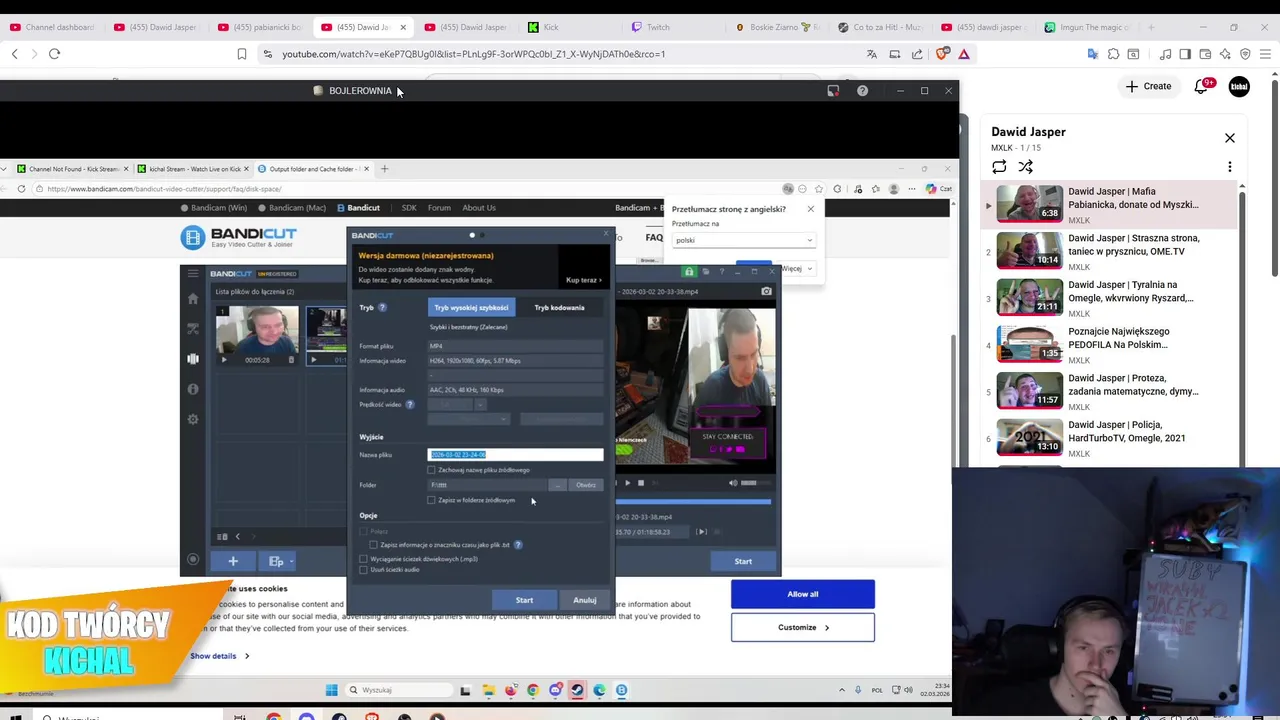Click the help icon next to Prędkość wideo
Image resolution: width=1280 pixels, height=720 pixels.
pos(410,405)
